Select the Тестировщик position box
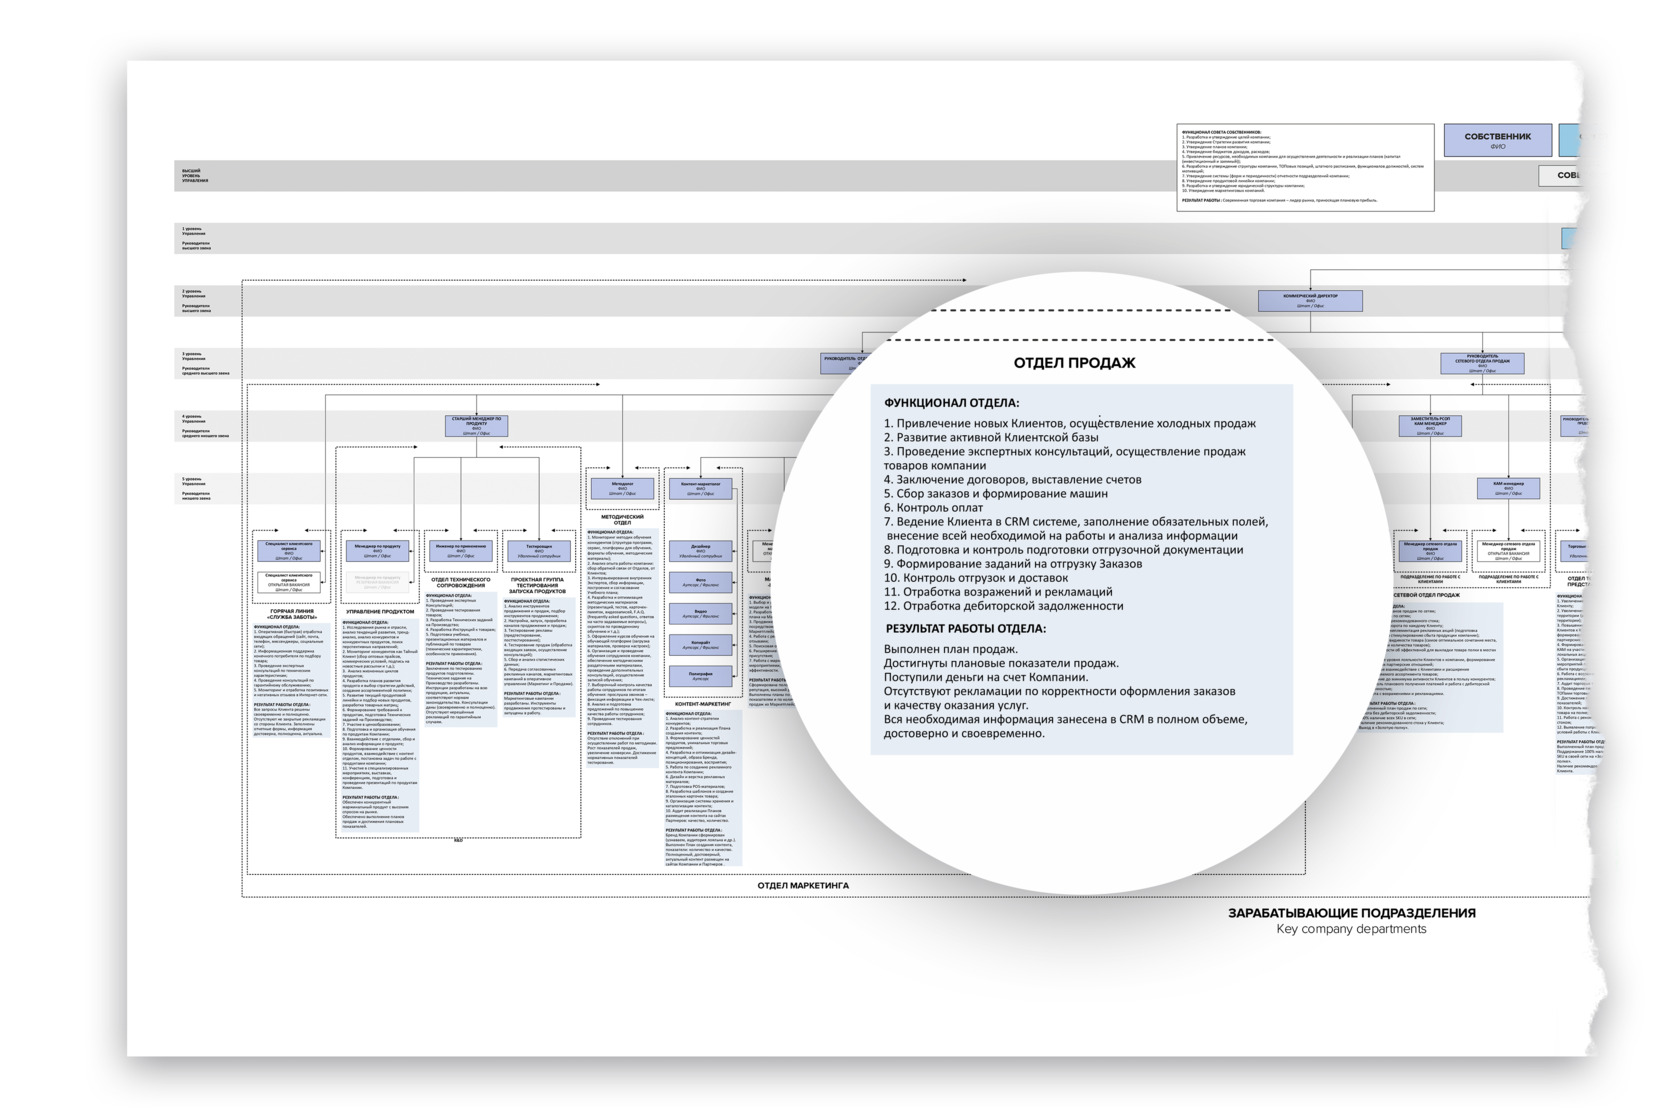Viewport: 1680px width, 1120px height. 539,550
